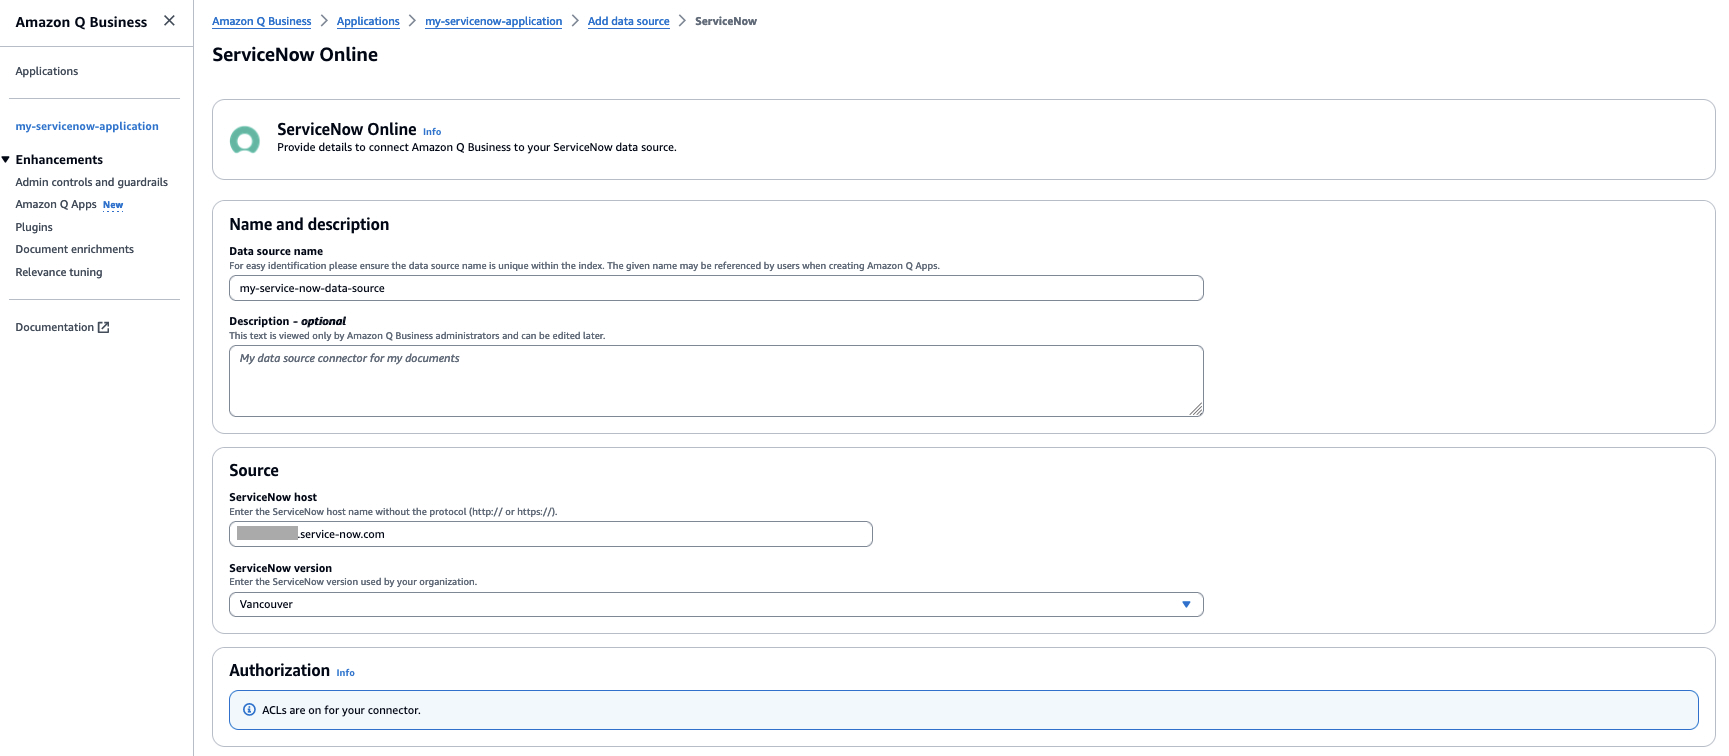Click the 'Description - optional' field label
The width and height of the screenshot is (1729, 756).
click(x=287, y=321)
